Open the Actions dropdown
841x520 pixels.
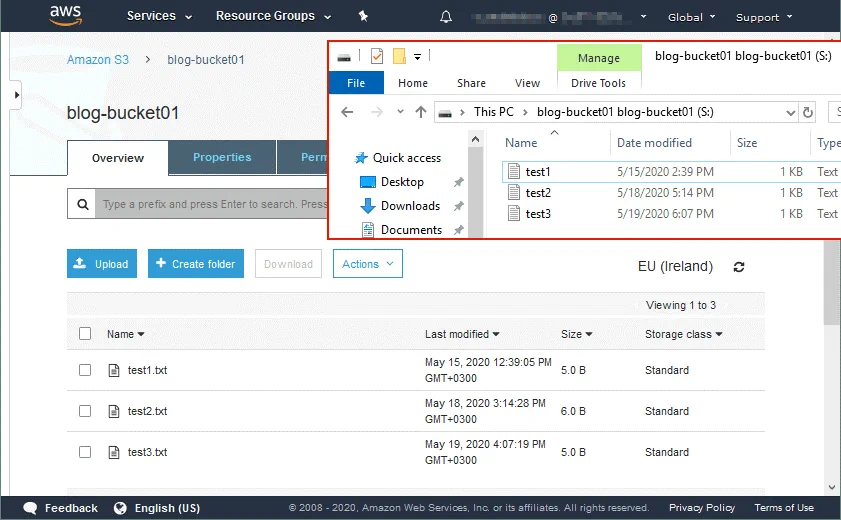367,264
